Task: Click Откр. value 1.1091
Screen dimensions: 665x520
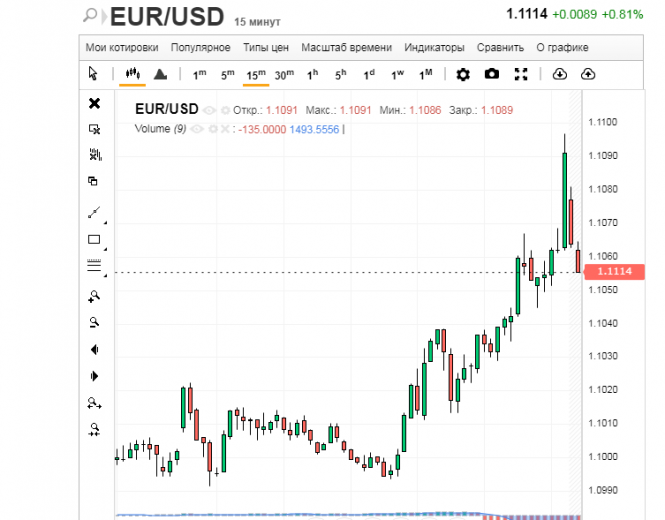Action: [282, 110]
